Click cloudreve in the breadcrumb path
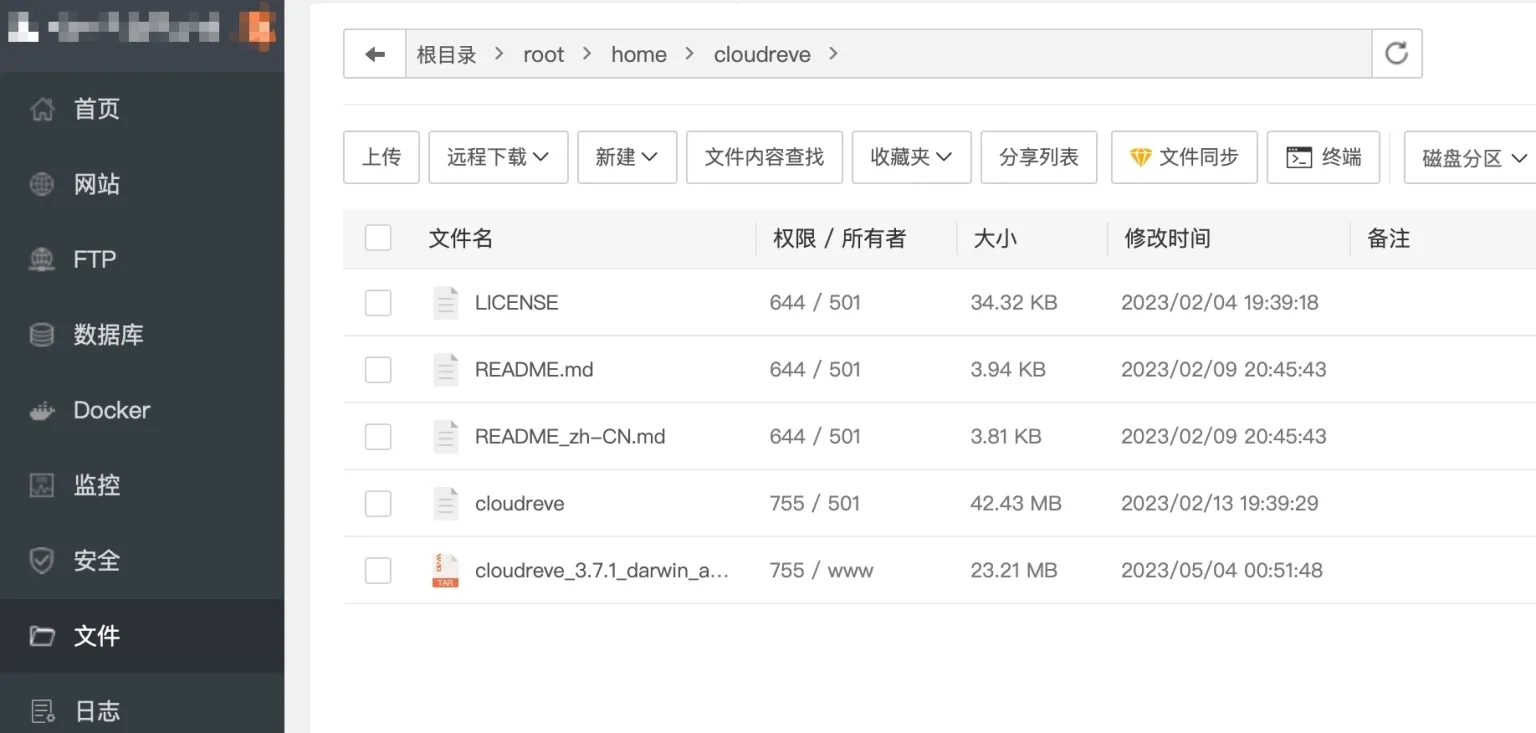Screen dimensions: 1536x733 762,54
